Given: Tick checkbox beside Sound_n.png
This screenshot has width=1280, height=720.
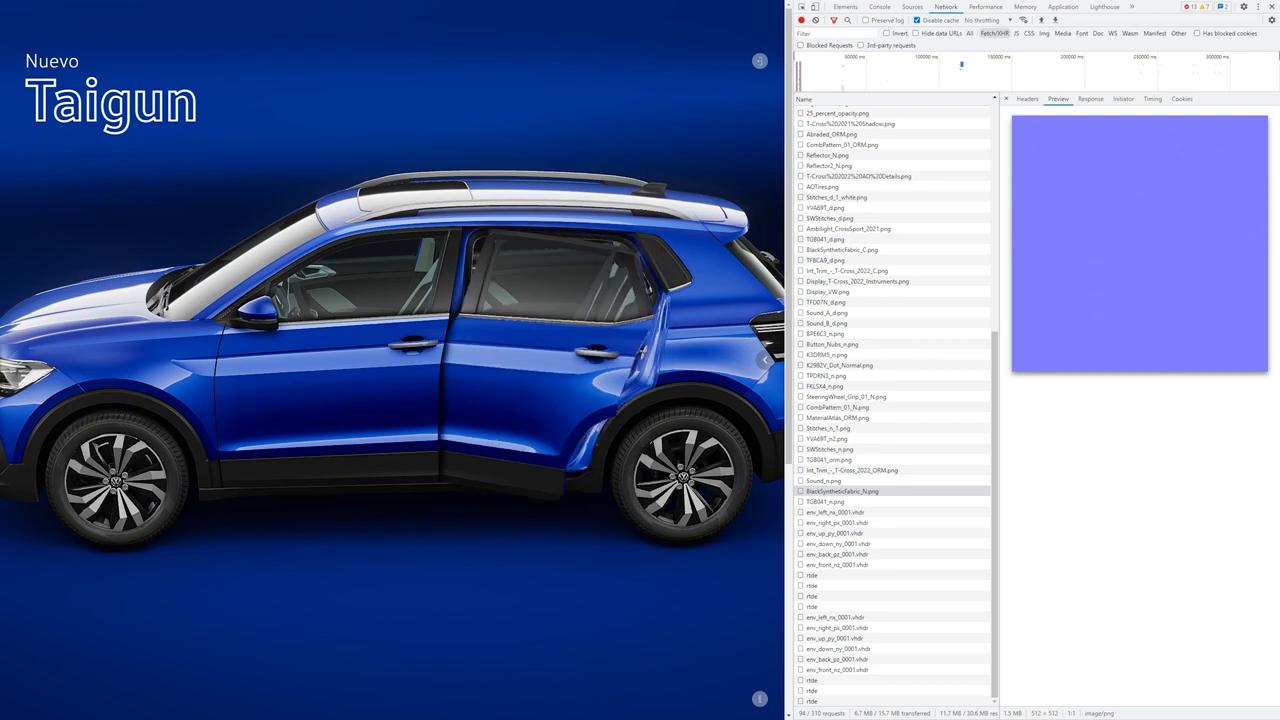Looking at the screenshot, I should (800, 481).
